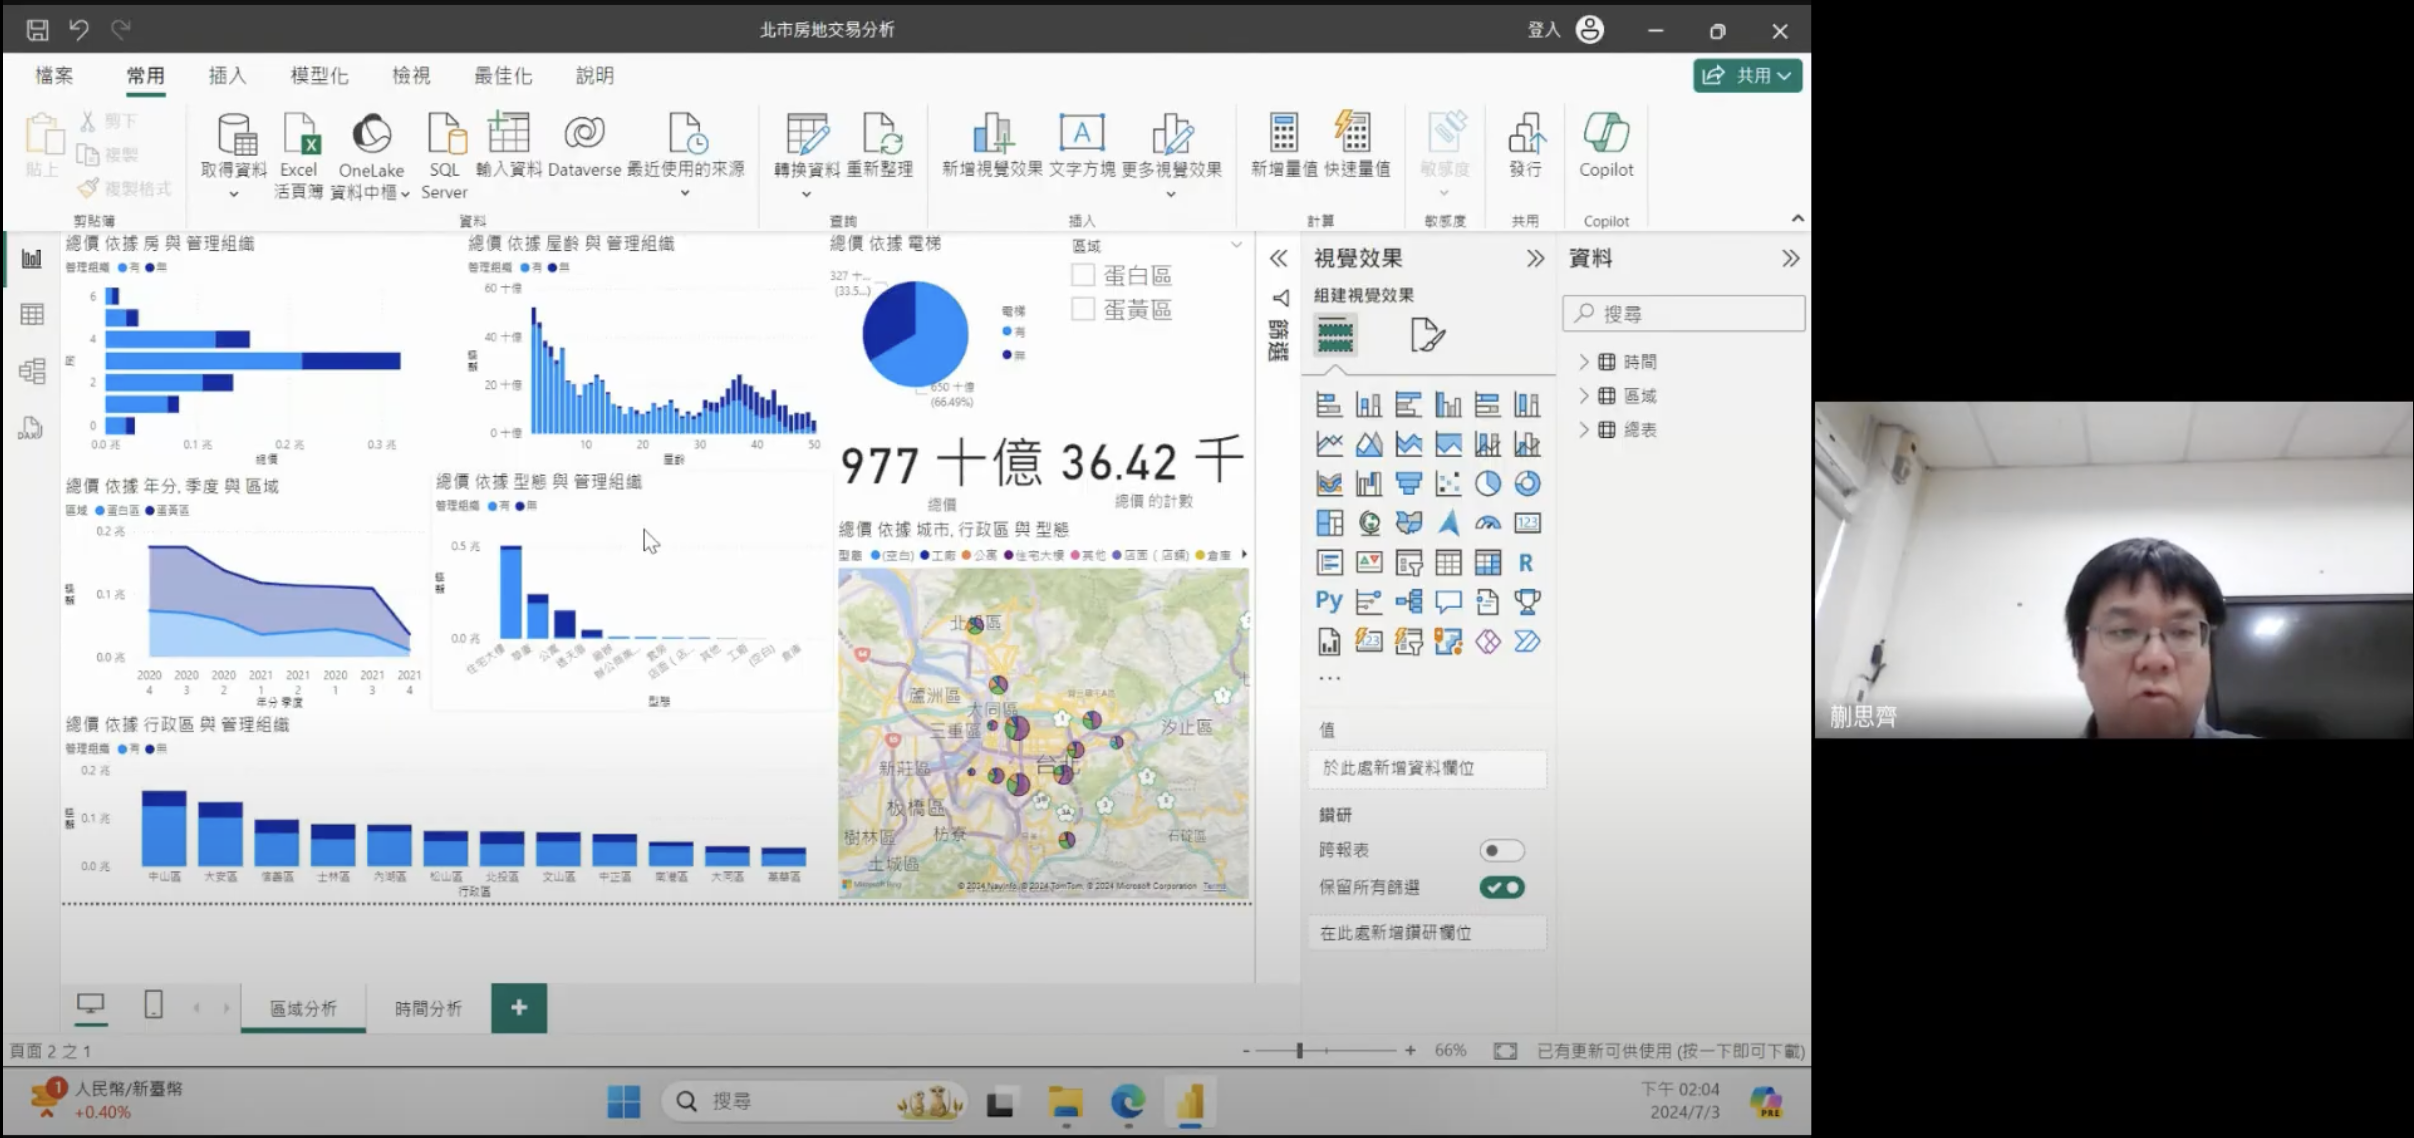Add a new page with plus button
This screenshot has width=2414, height=1138.
click(x=519, y=1007)
